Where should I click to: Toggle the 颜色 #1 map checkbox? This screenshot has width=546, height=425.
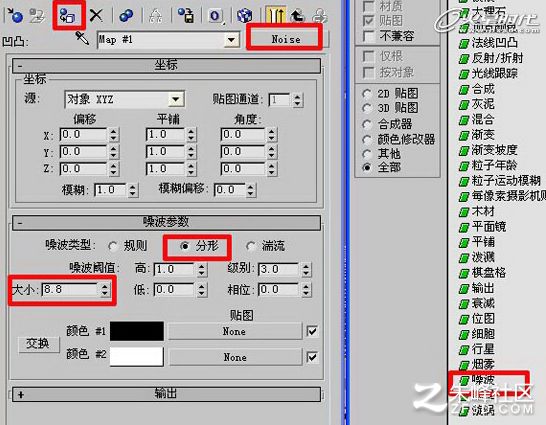click(x=312, y=331)
